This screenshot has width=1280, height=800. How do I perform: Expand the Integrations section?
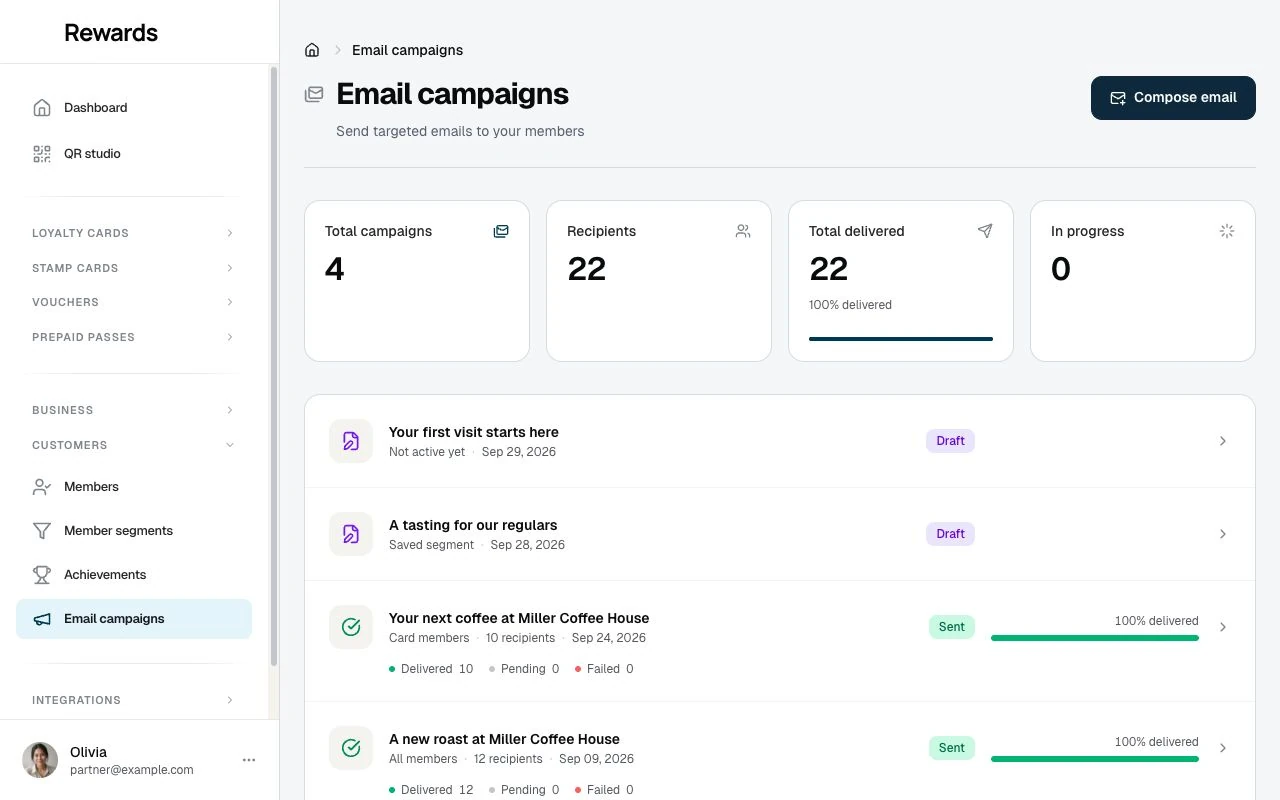[x=134, y=700]
